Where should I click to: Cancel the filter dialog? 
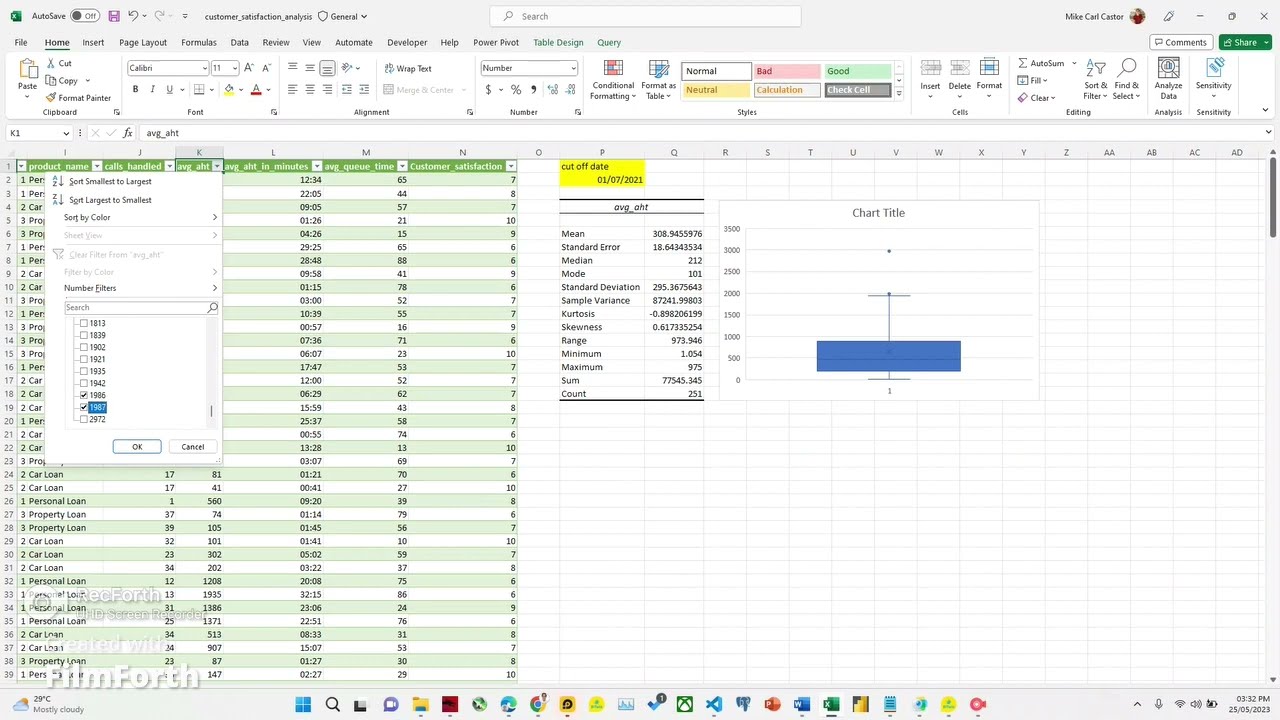(192, 447)
